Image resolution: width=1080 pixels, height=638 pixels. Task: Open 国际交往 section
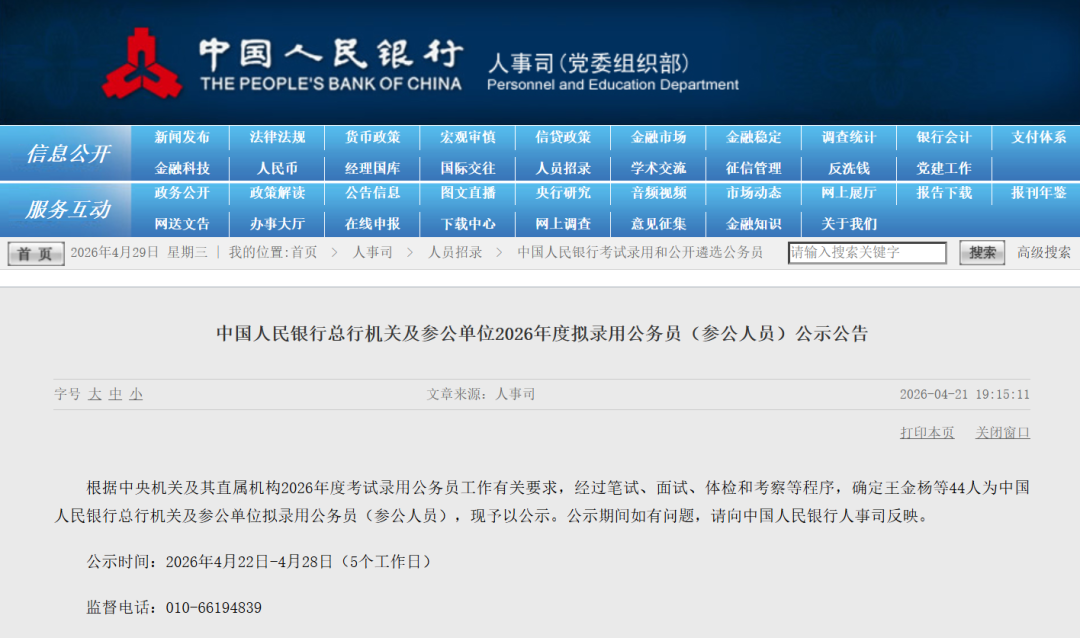tap(468, 168)
